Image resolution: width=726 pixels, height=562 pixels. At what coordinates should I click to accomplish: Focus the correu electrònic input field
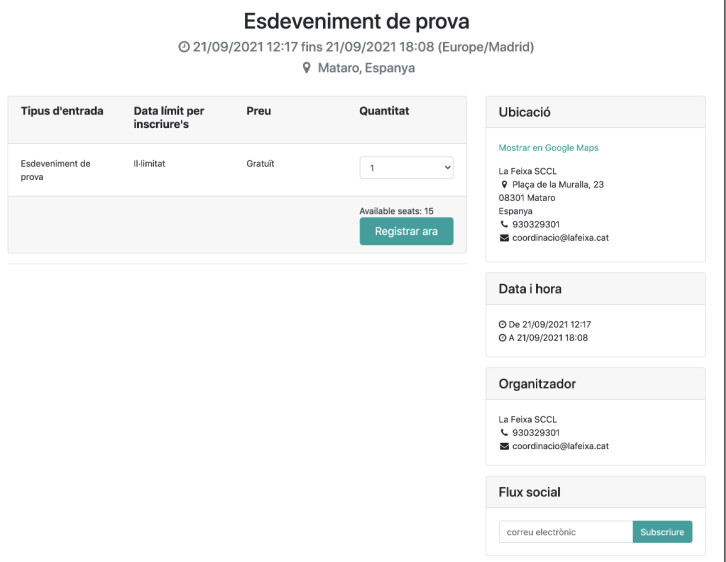[x=565, y=532]
